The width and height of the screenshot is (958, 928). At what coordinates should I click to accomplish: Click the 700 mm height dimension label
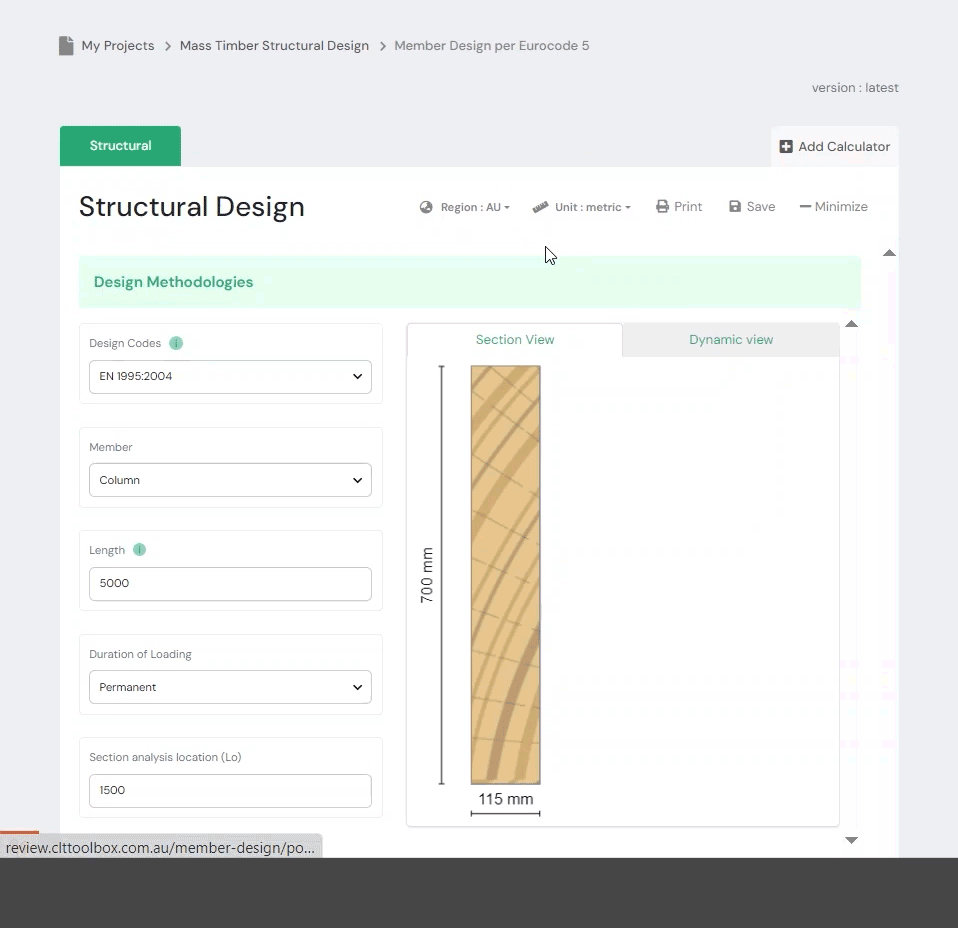426,575
